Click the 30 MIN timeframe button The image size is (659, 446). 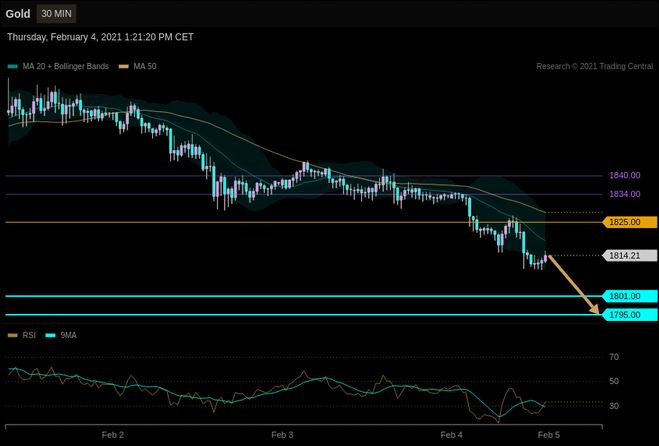[56, 14]
